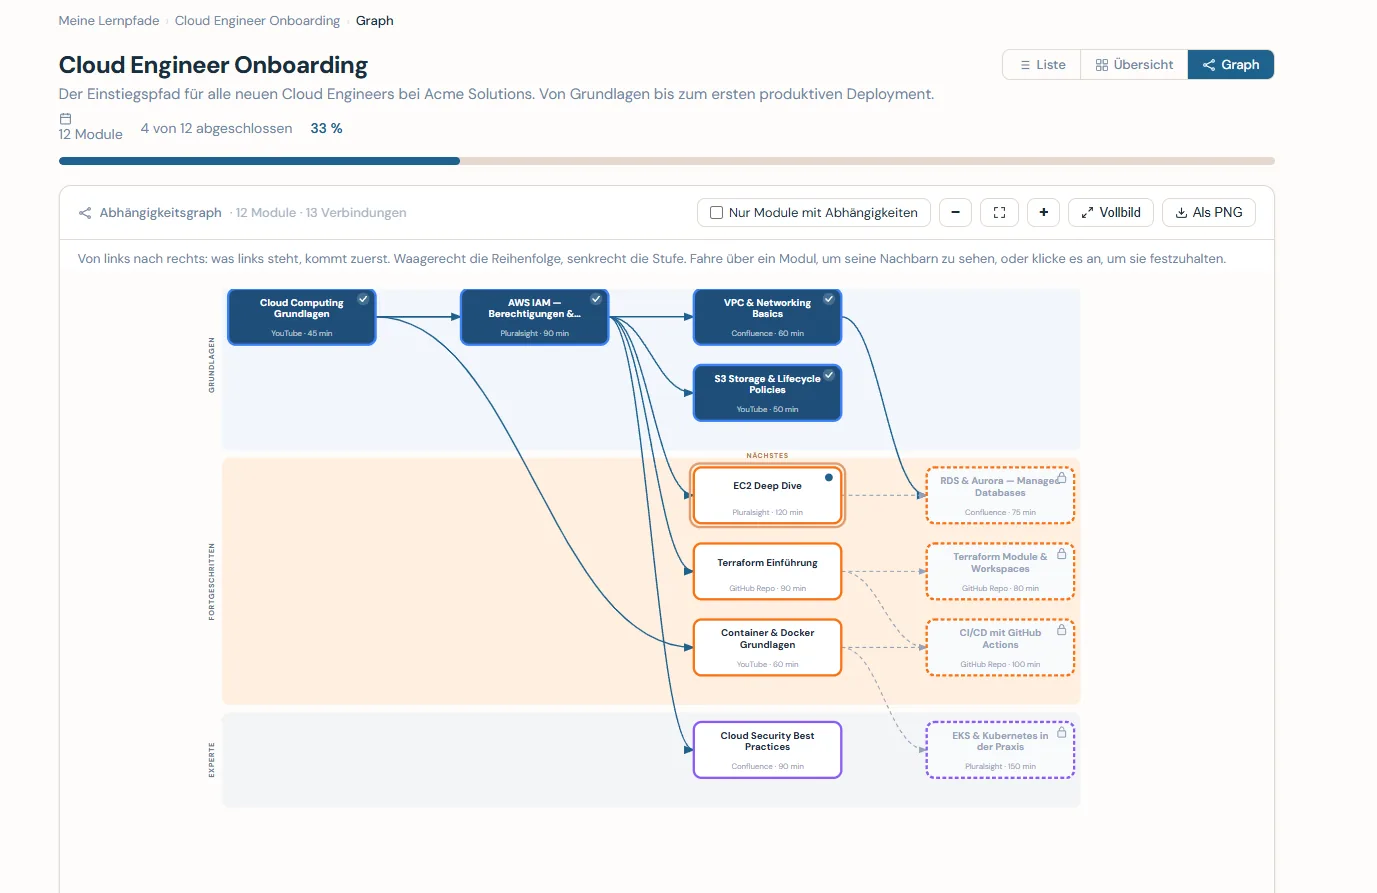Click the Abhängigkeitsgraph share icon
This screenshot has width=1377, height=893.
coord(85,213)
